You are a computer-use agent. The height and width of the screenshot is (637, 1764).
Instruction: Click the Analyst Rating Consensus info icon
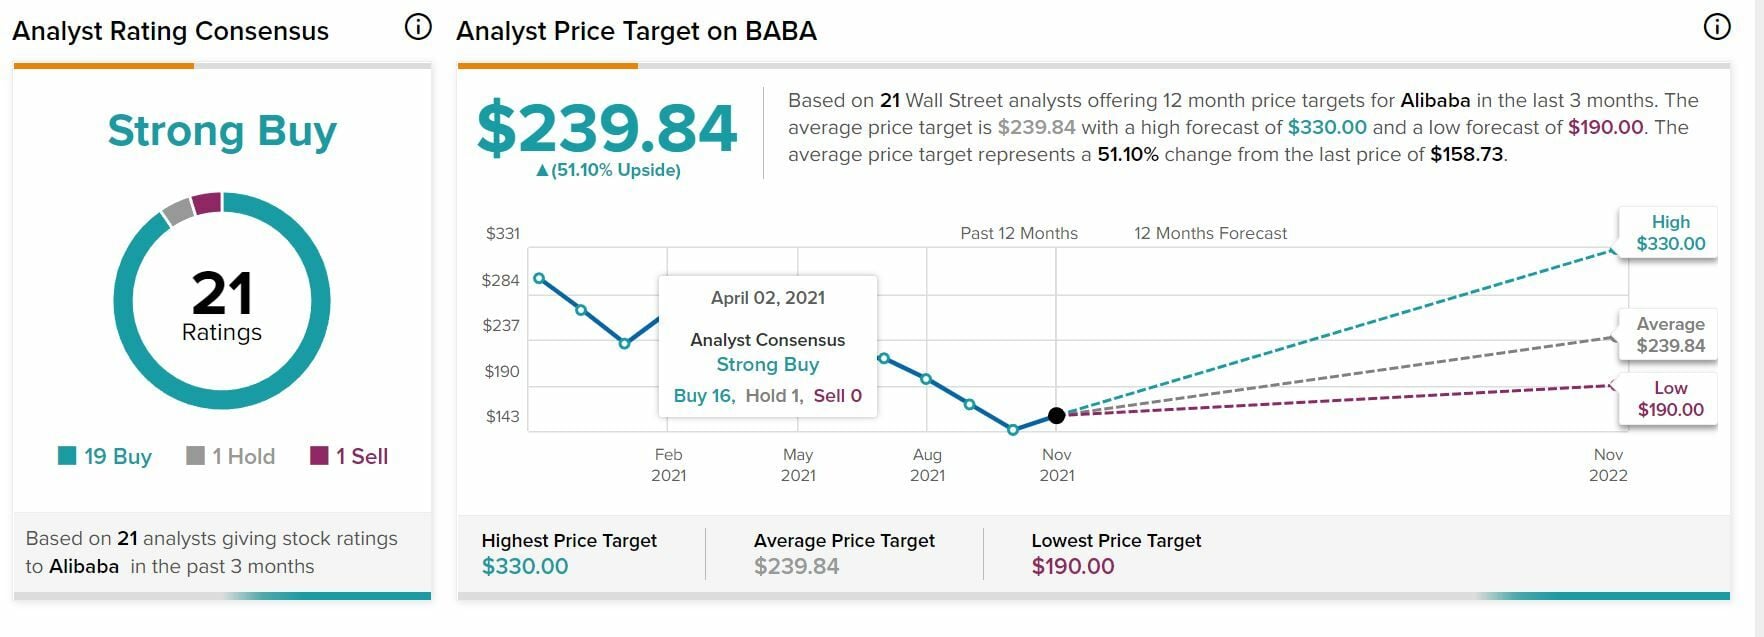pyautogui.click(x=418, y=27)
